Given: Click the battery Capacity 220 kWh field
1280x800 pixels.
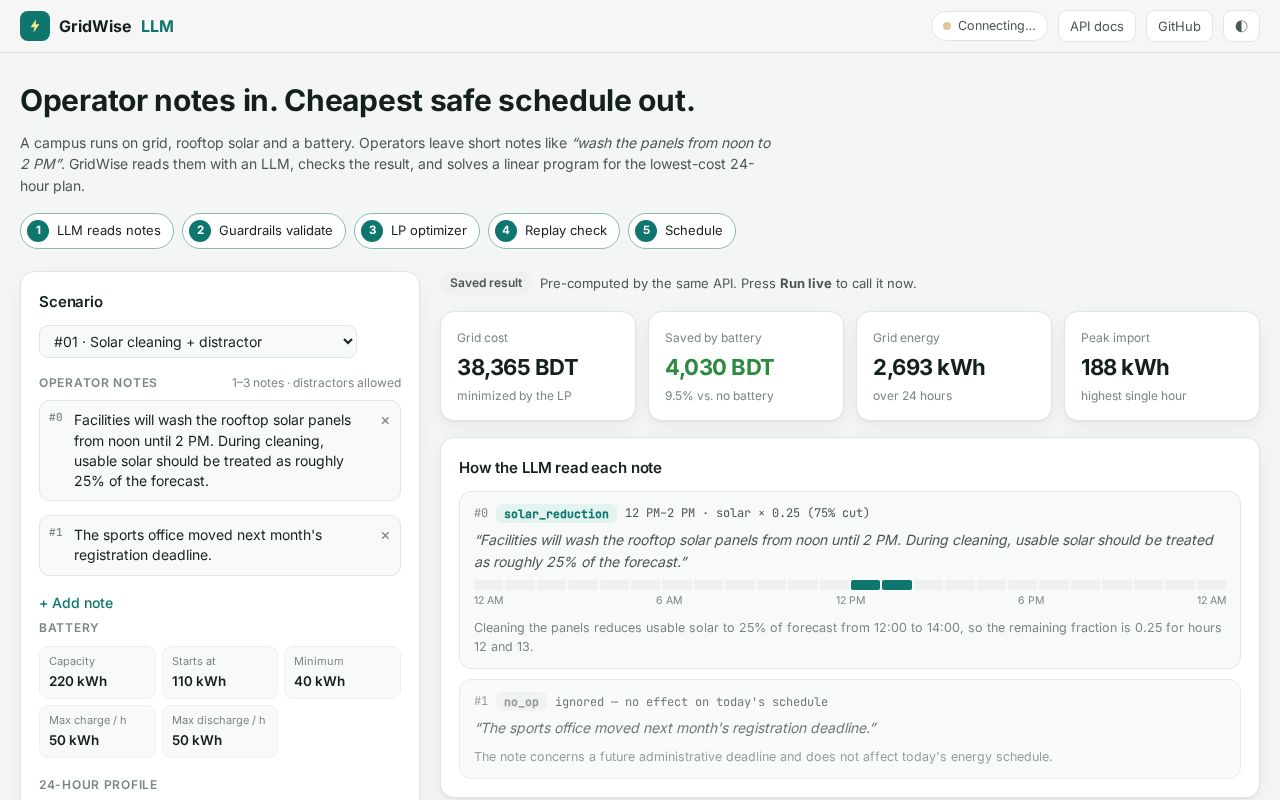Looking at the screenshot, I should click(x=98, y=672).
